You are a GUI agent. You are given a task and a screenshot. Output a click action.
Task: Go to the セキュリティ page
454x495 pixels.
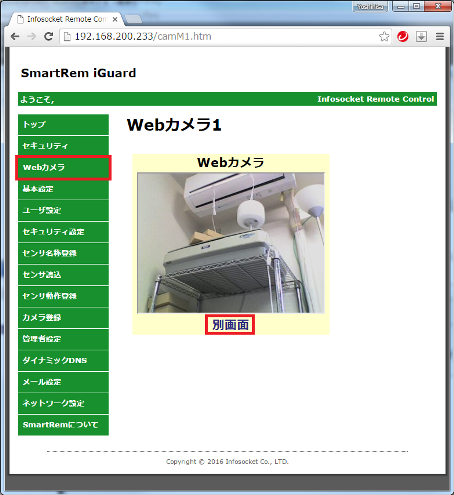tap(63, 146)
